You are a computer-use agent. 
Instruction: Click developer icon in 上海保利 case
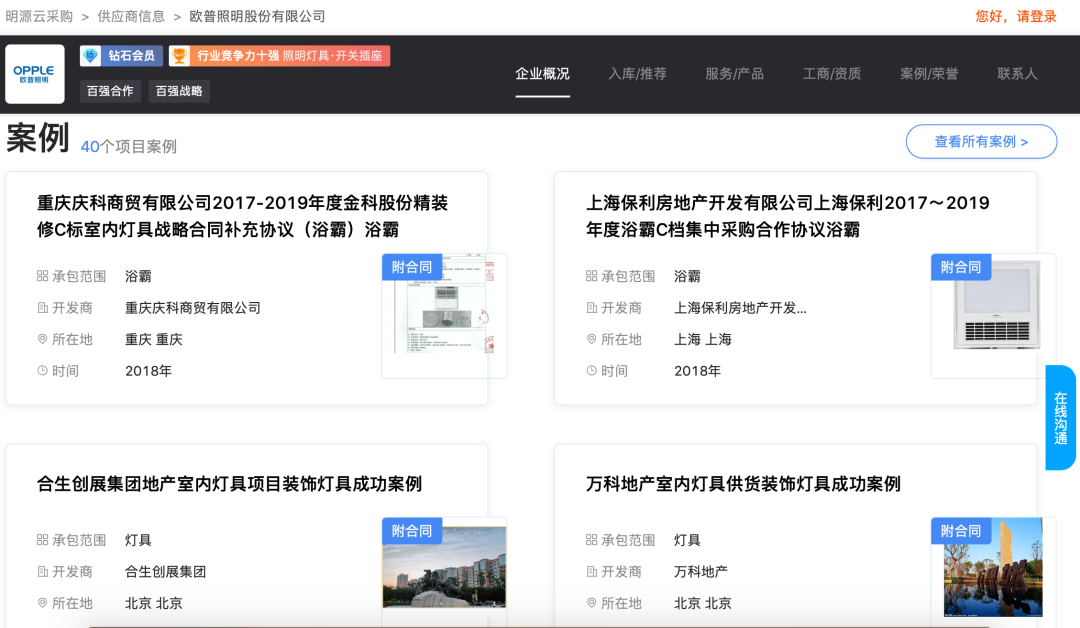point(591,308)
